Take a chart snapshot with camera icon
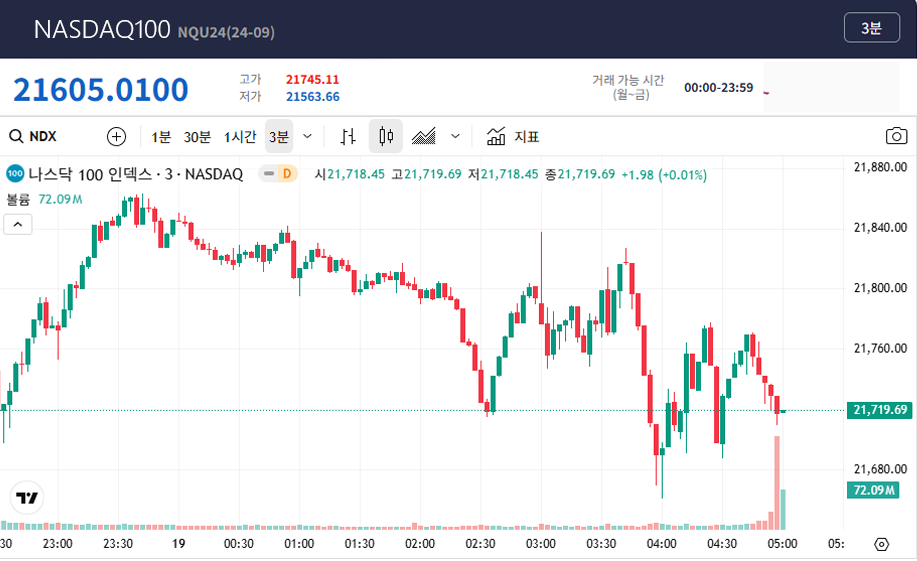917x561 pixels. tap(897, 136)
